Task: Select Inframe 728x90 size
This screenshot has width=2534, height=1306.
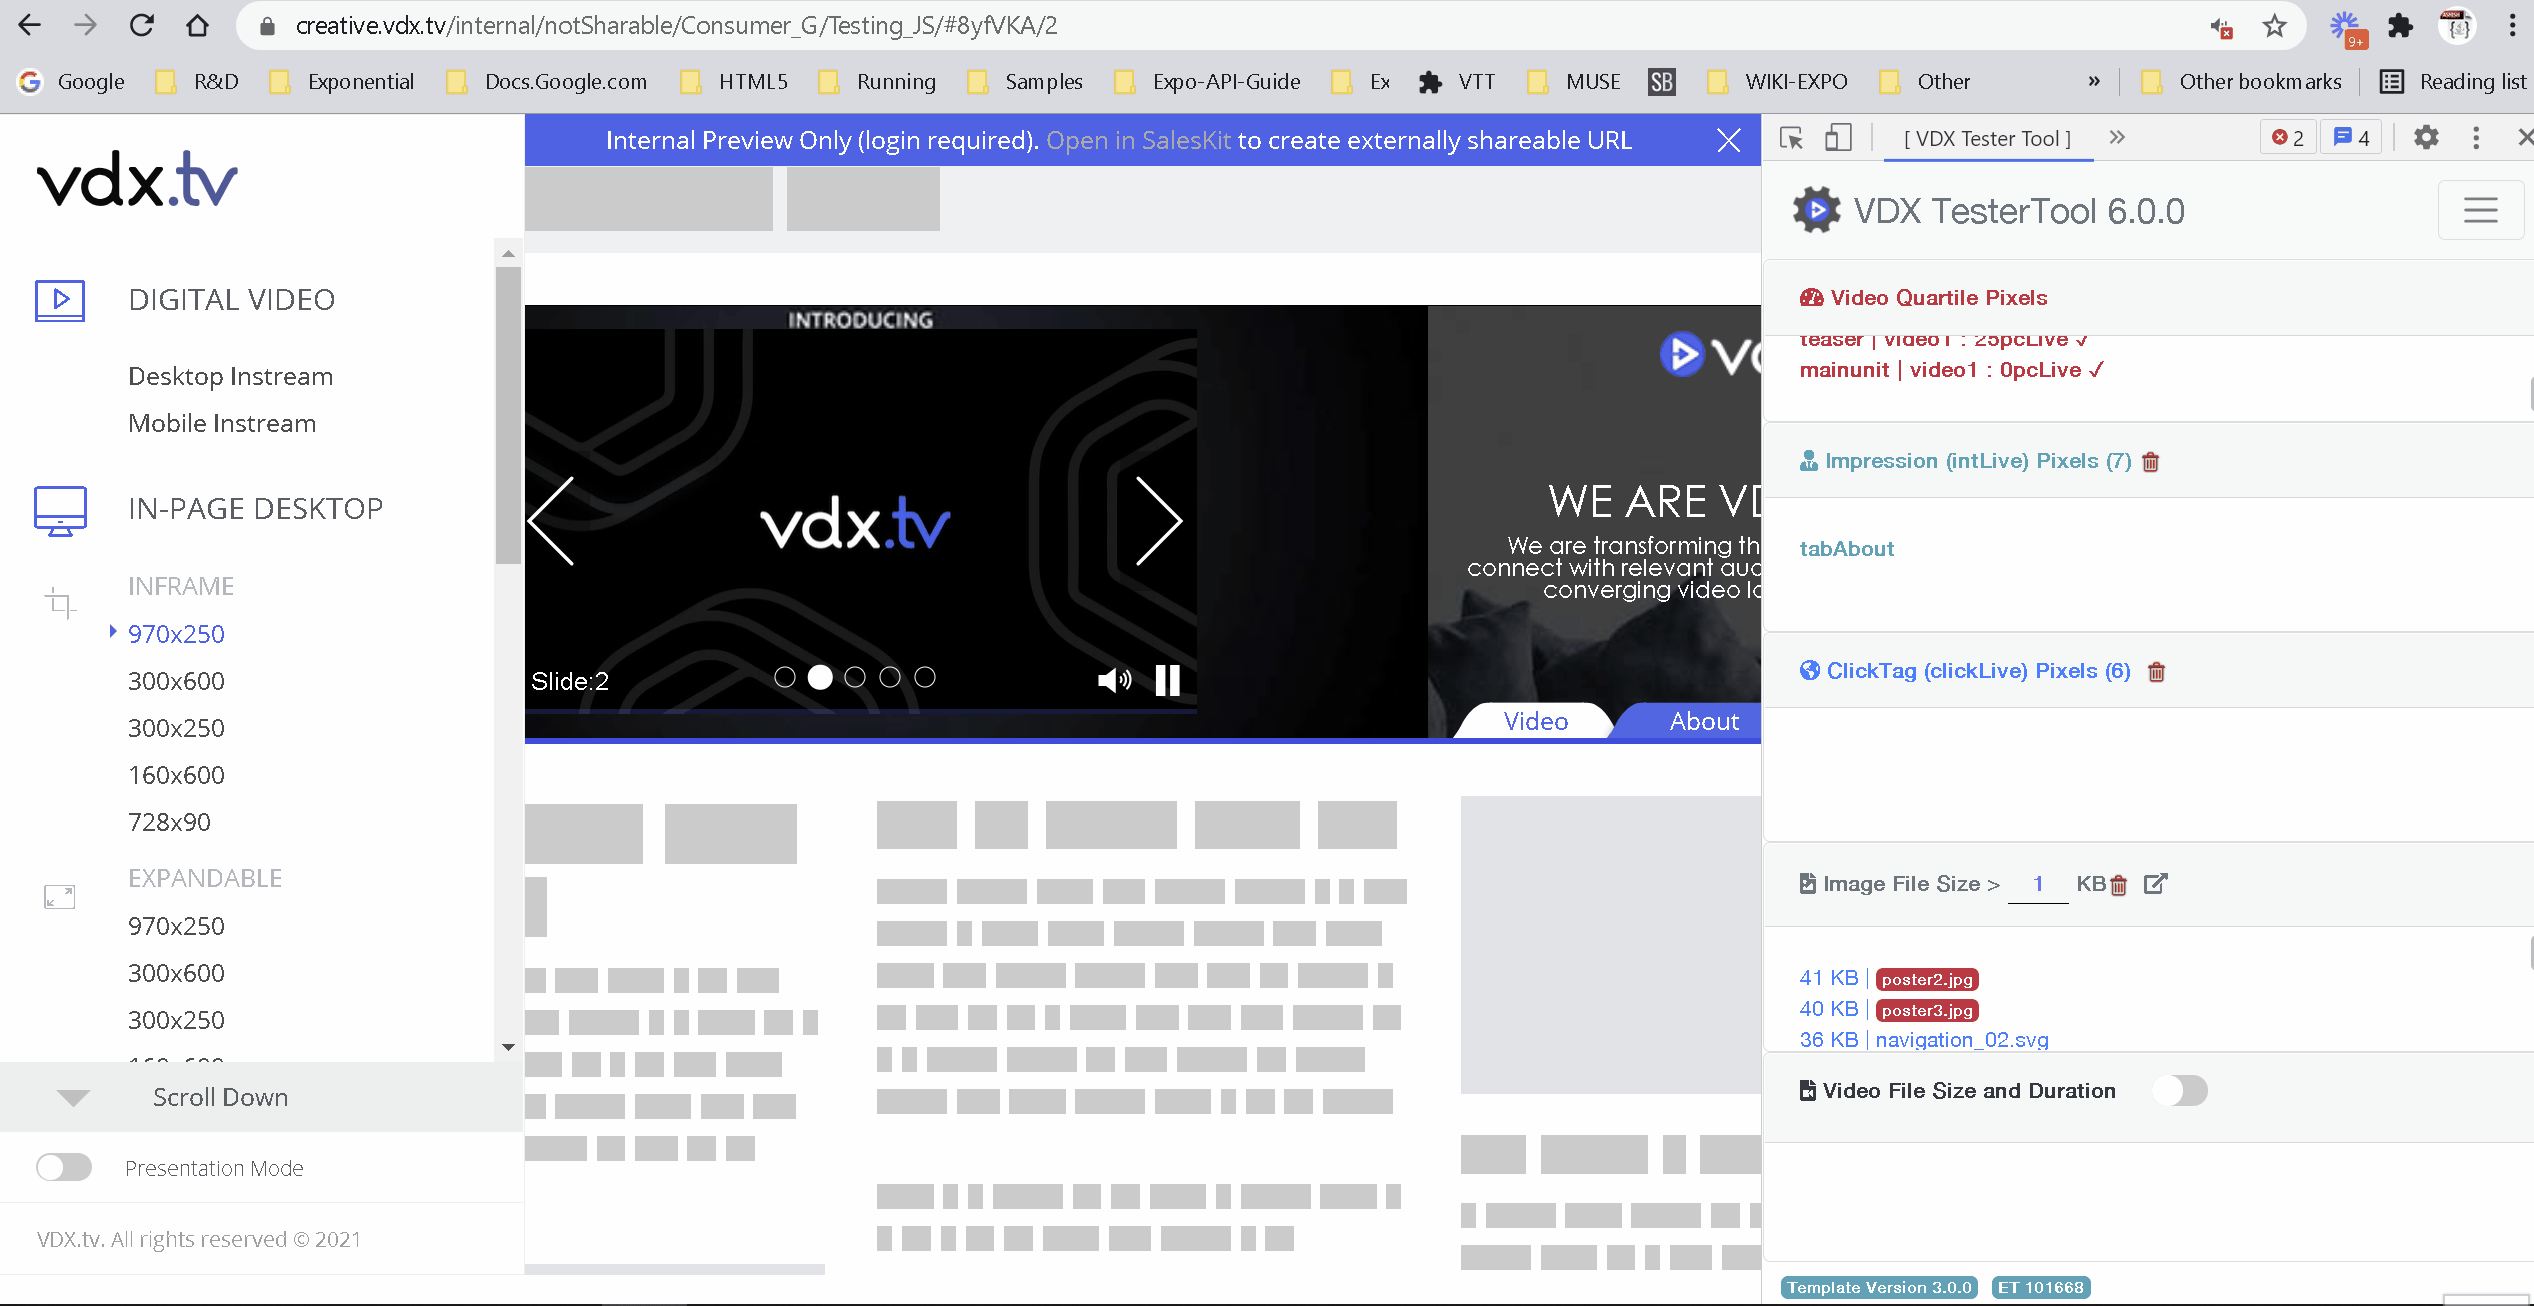Action: click(x=169, y=822)
